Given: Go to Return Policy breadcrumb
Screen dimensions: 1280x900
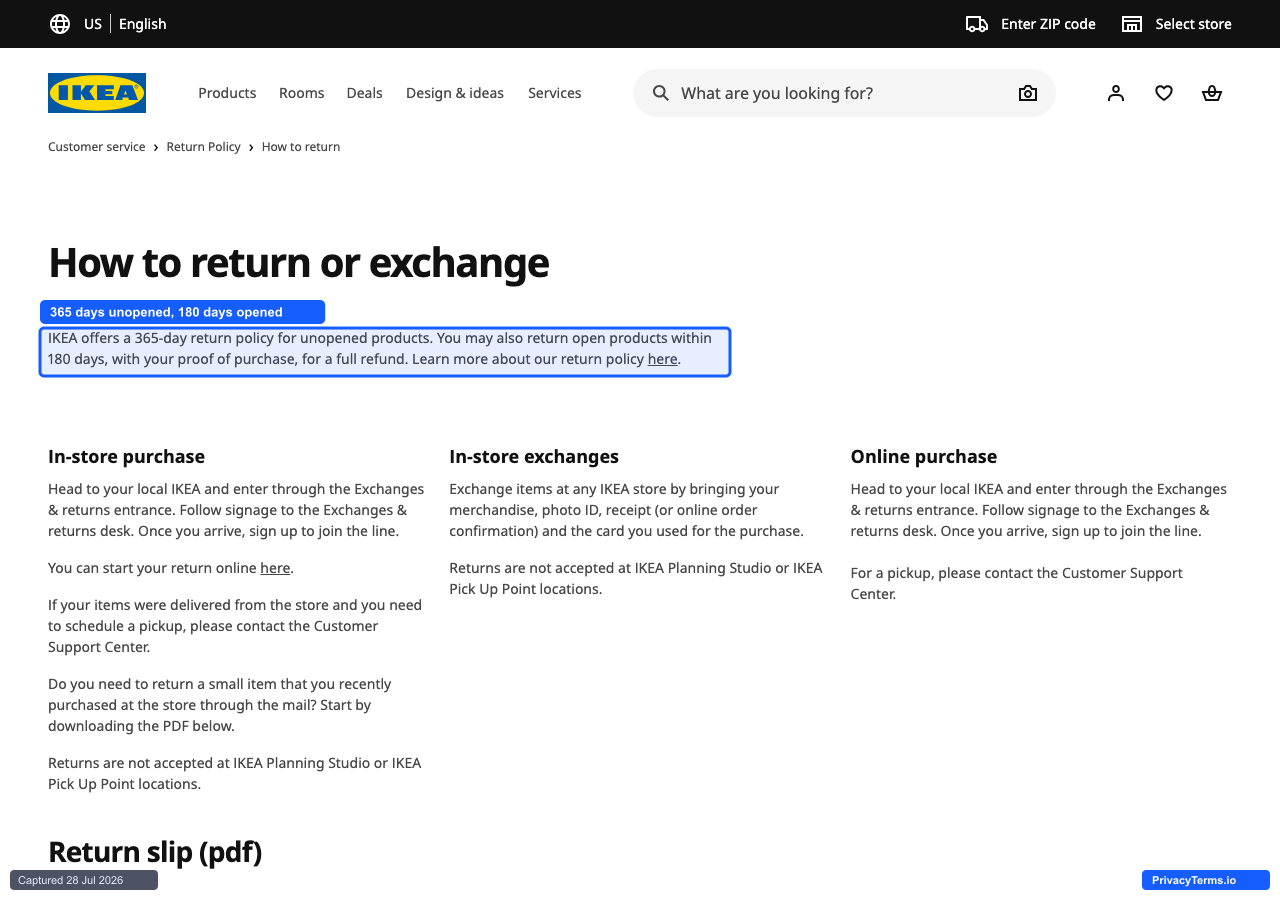Looking at the screenshot, I should tap(204, 147).
